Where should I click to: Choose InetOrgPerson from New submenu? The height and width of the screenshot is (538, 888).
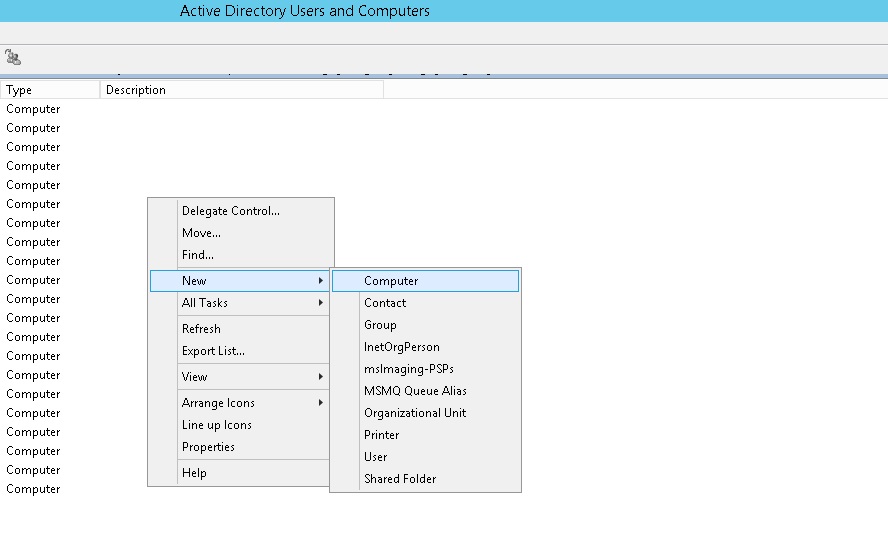point(425,347)
